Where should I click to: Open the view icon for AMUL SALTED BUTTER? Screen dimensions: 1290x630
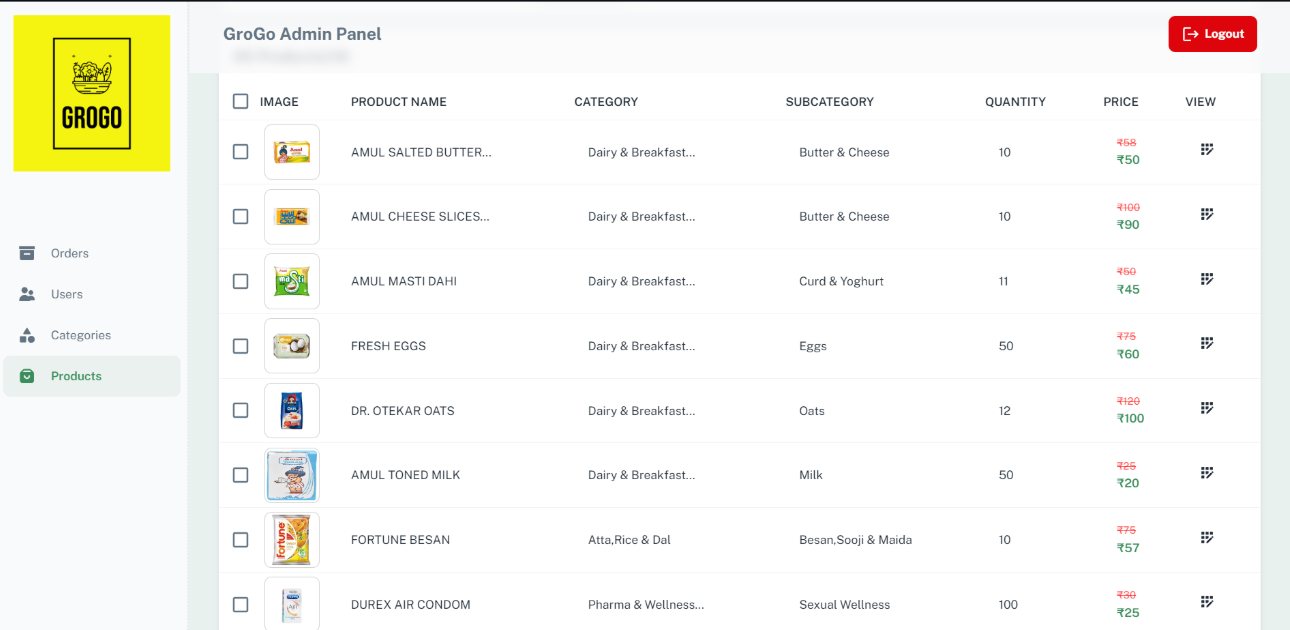(1207, 148)
